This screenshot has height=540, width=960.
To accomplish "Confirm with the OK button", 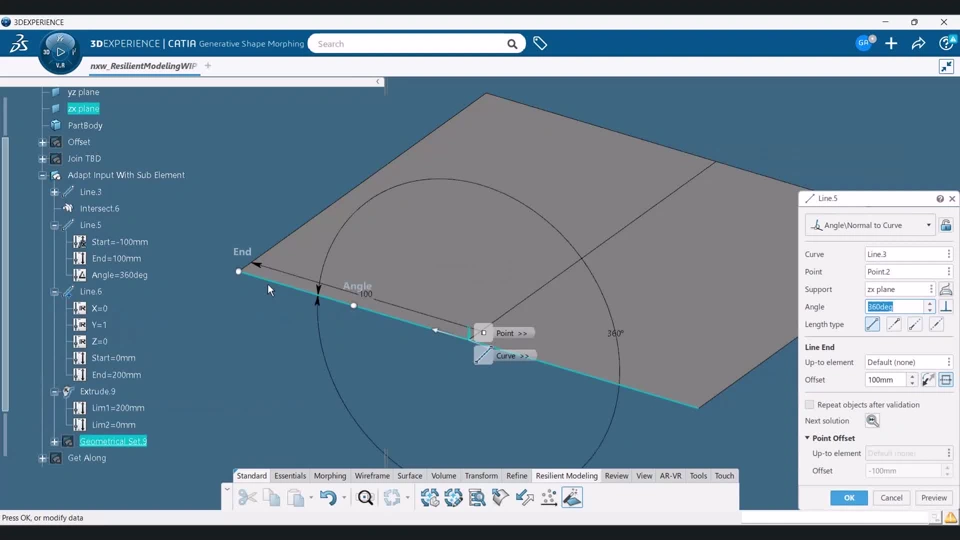I will click(849, 498).
